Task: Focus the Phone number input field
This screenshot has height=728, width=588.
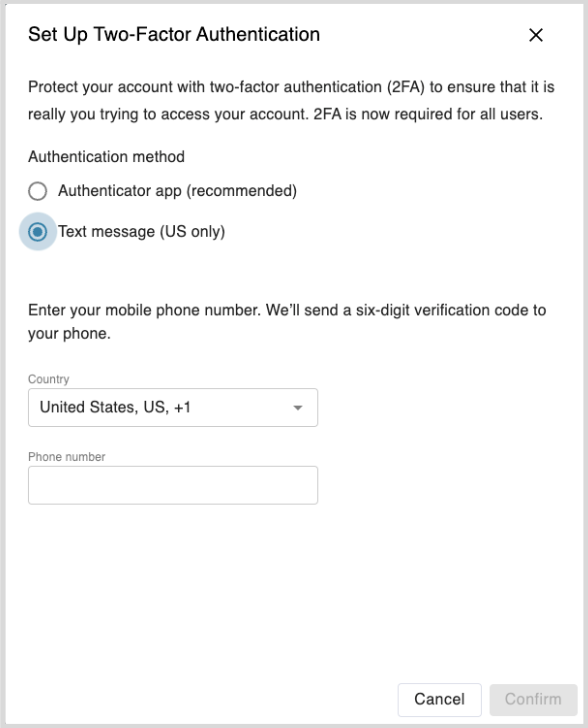Action: 173,485
